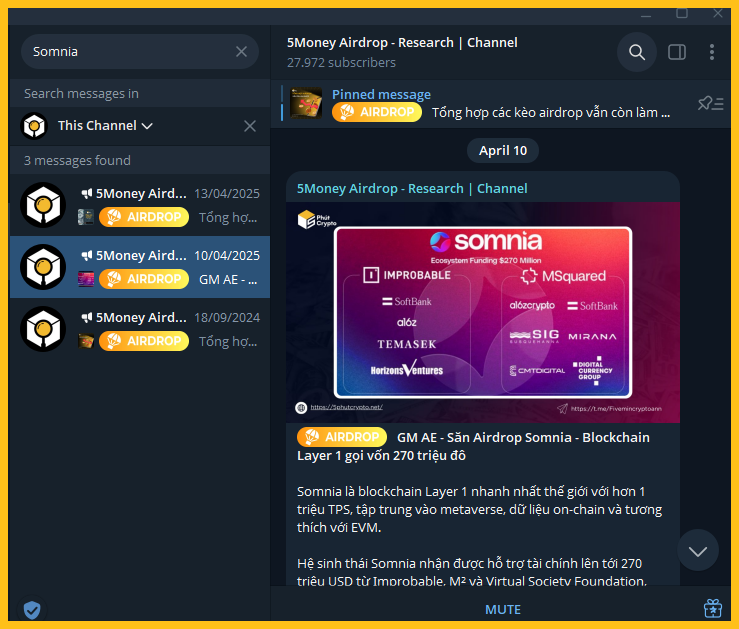
Task: Click avatar of 13/04/2025 search result
Action: [x=43, y=205]
